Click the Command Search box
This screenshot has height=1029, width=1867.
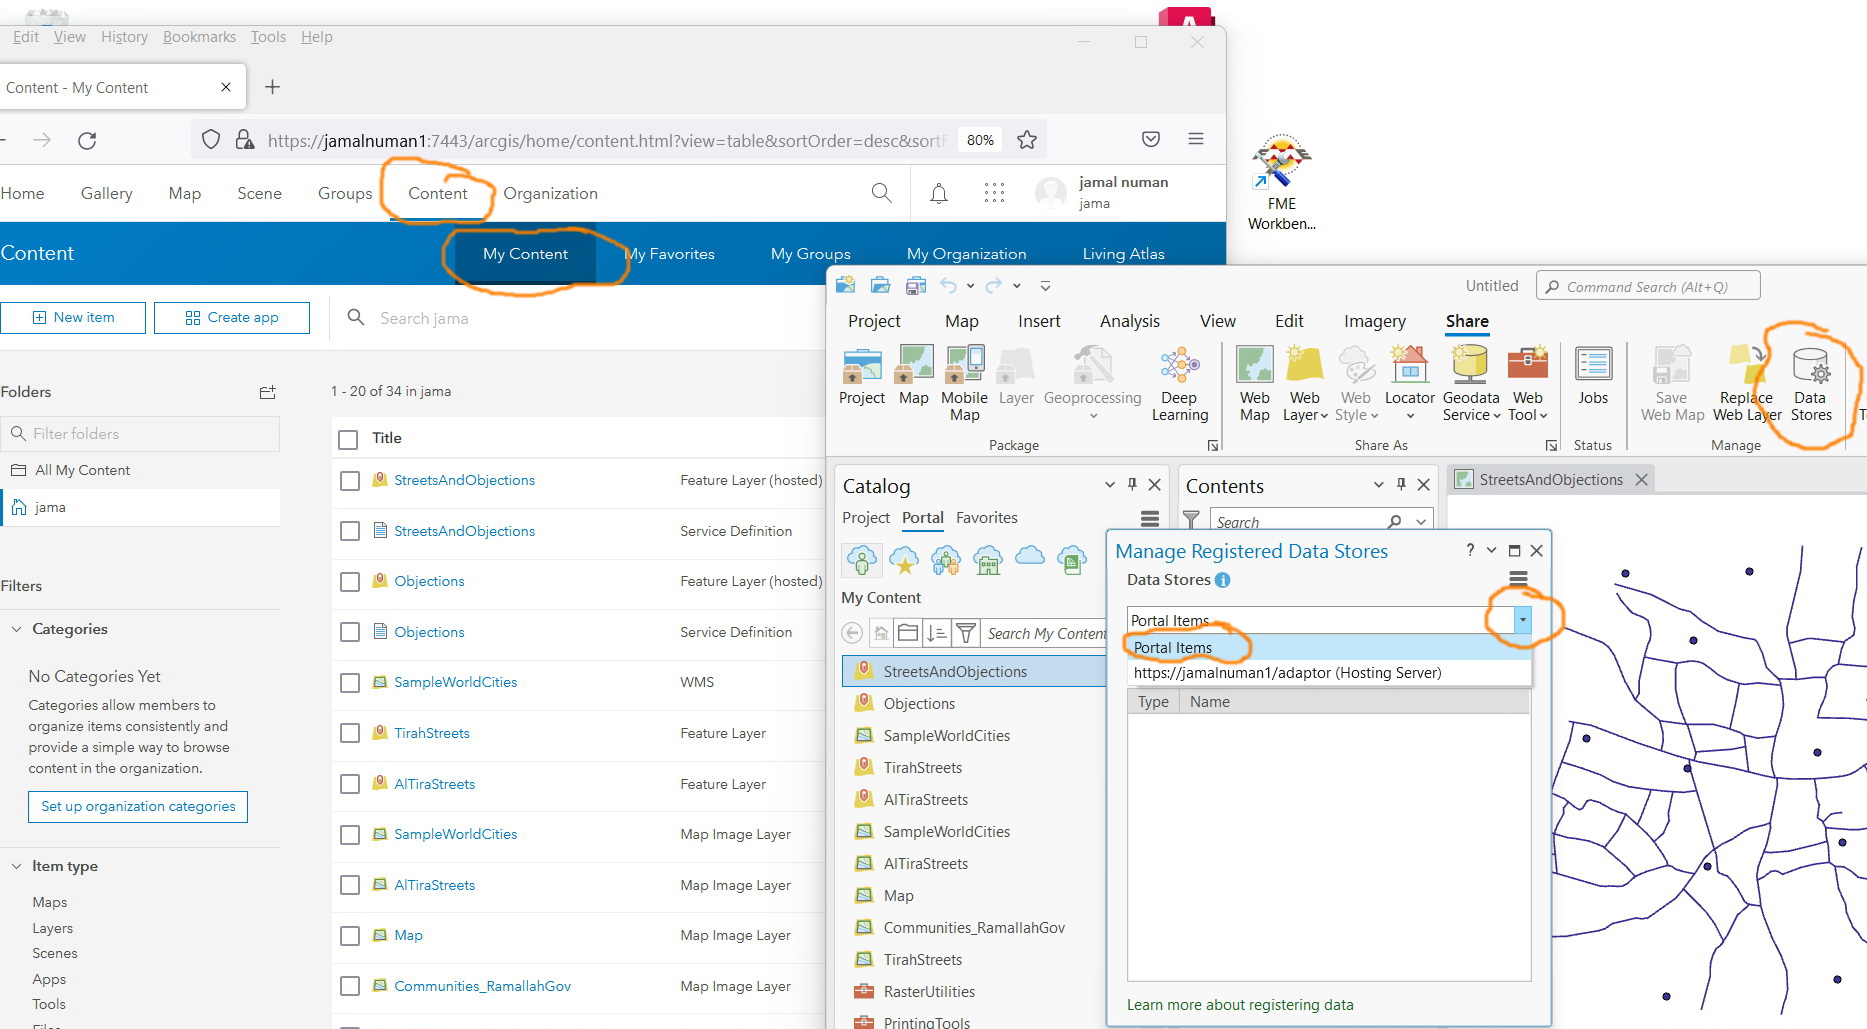point(1648,286)
